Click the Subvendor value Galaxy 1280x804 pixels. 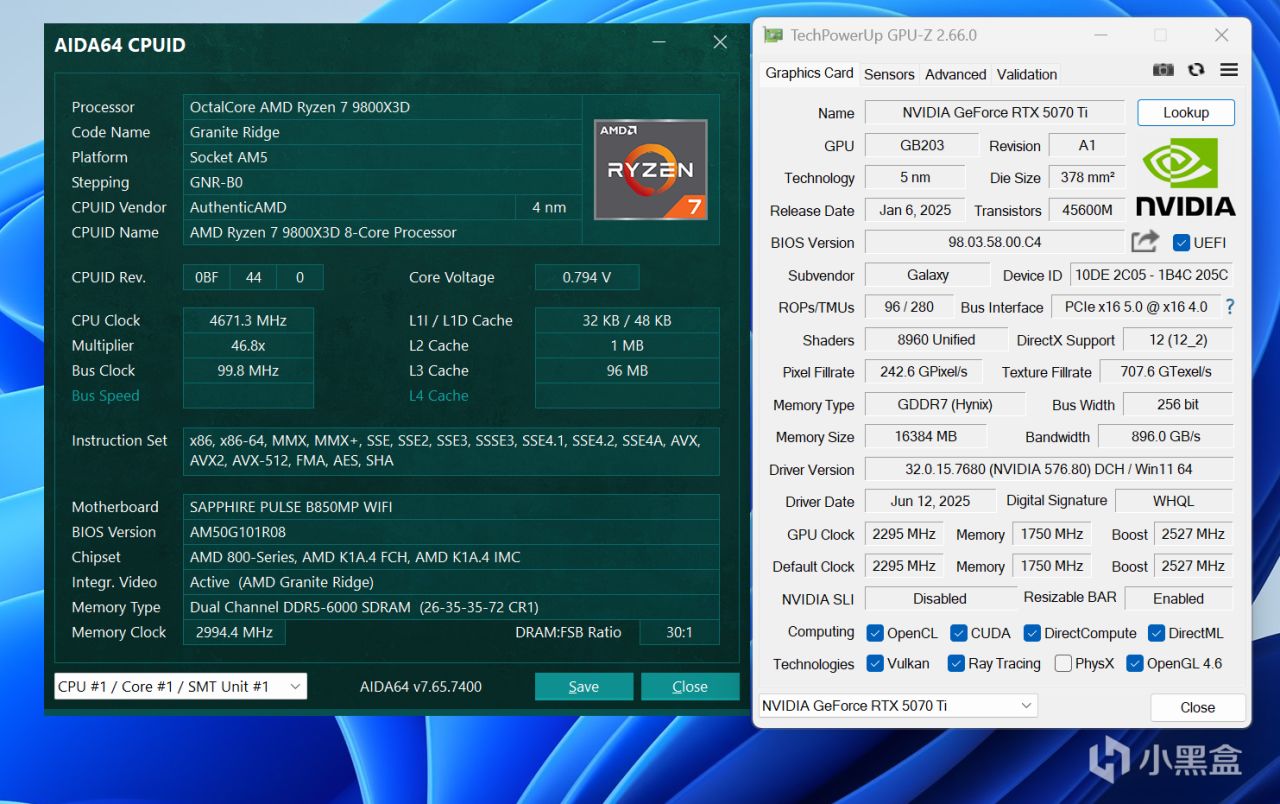pyautogui.click(x=928, y=275)
